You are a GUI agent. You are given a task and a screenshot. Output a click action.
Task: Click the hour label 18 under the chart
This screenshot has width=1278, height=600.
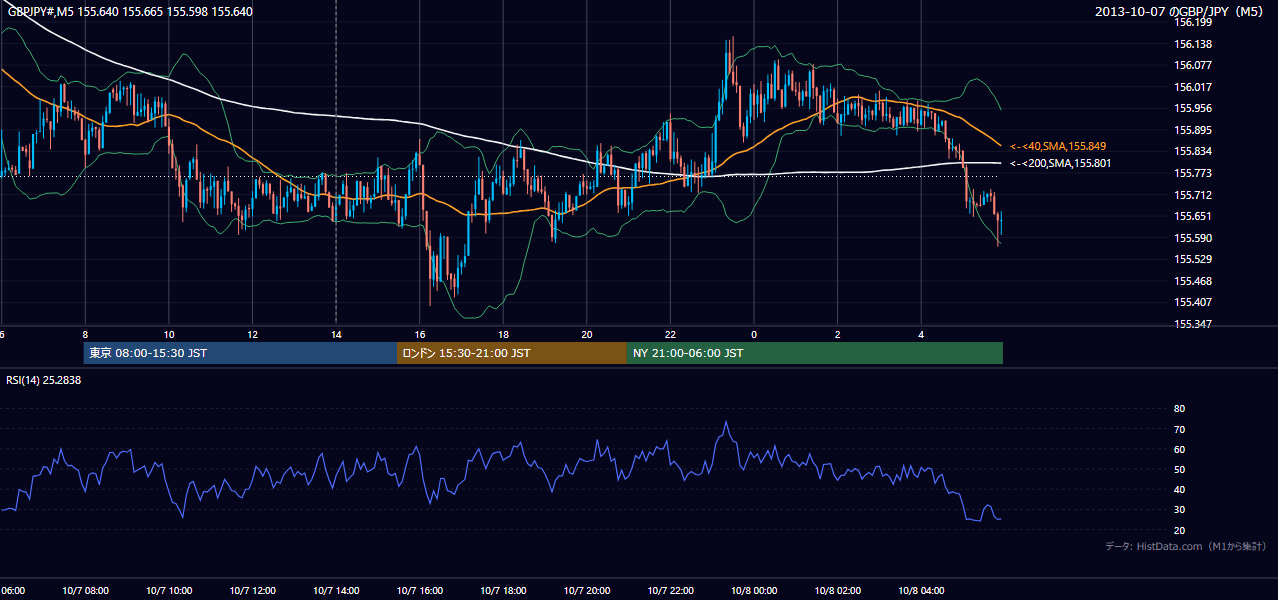tap(503, 335)
